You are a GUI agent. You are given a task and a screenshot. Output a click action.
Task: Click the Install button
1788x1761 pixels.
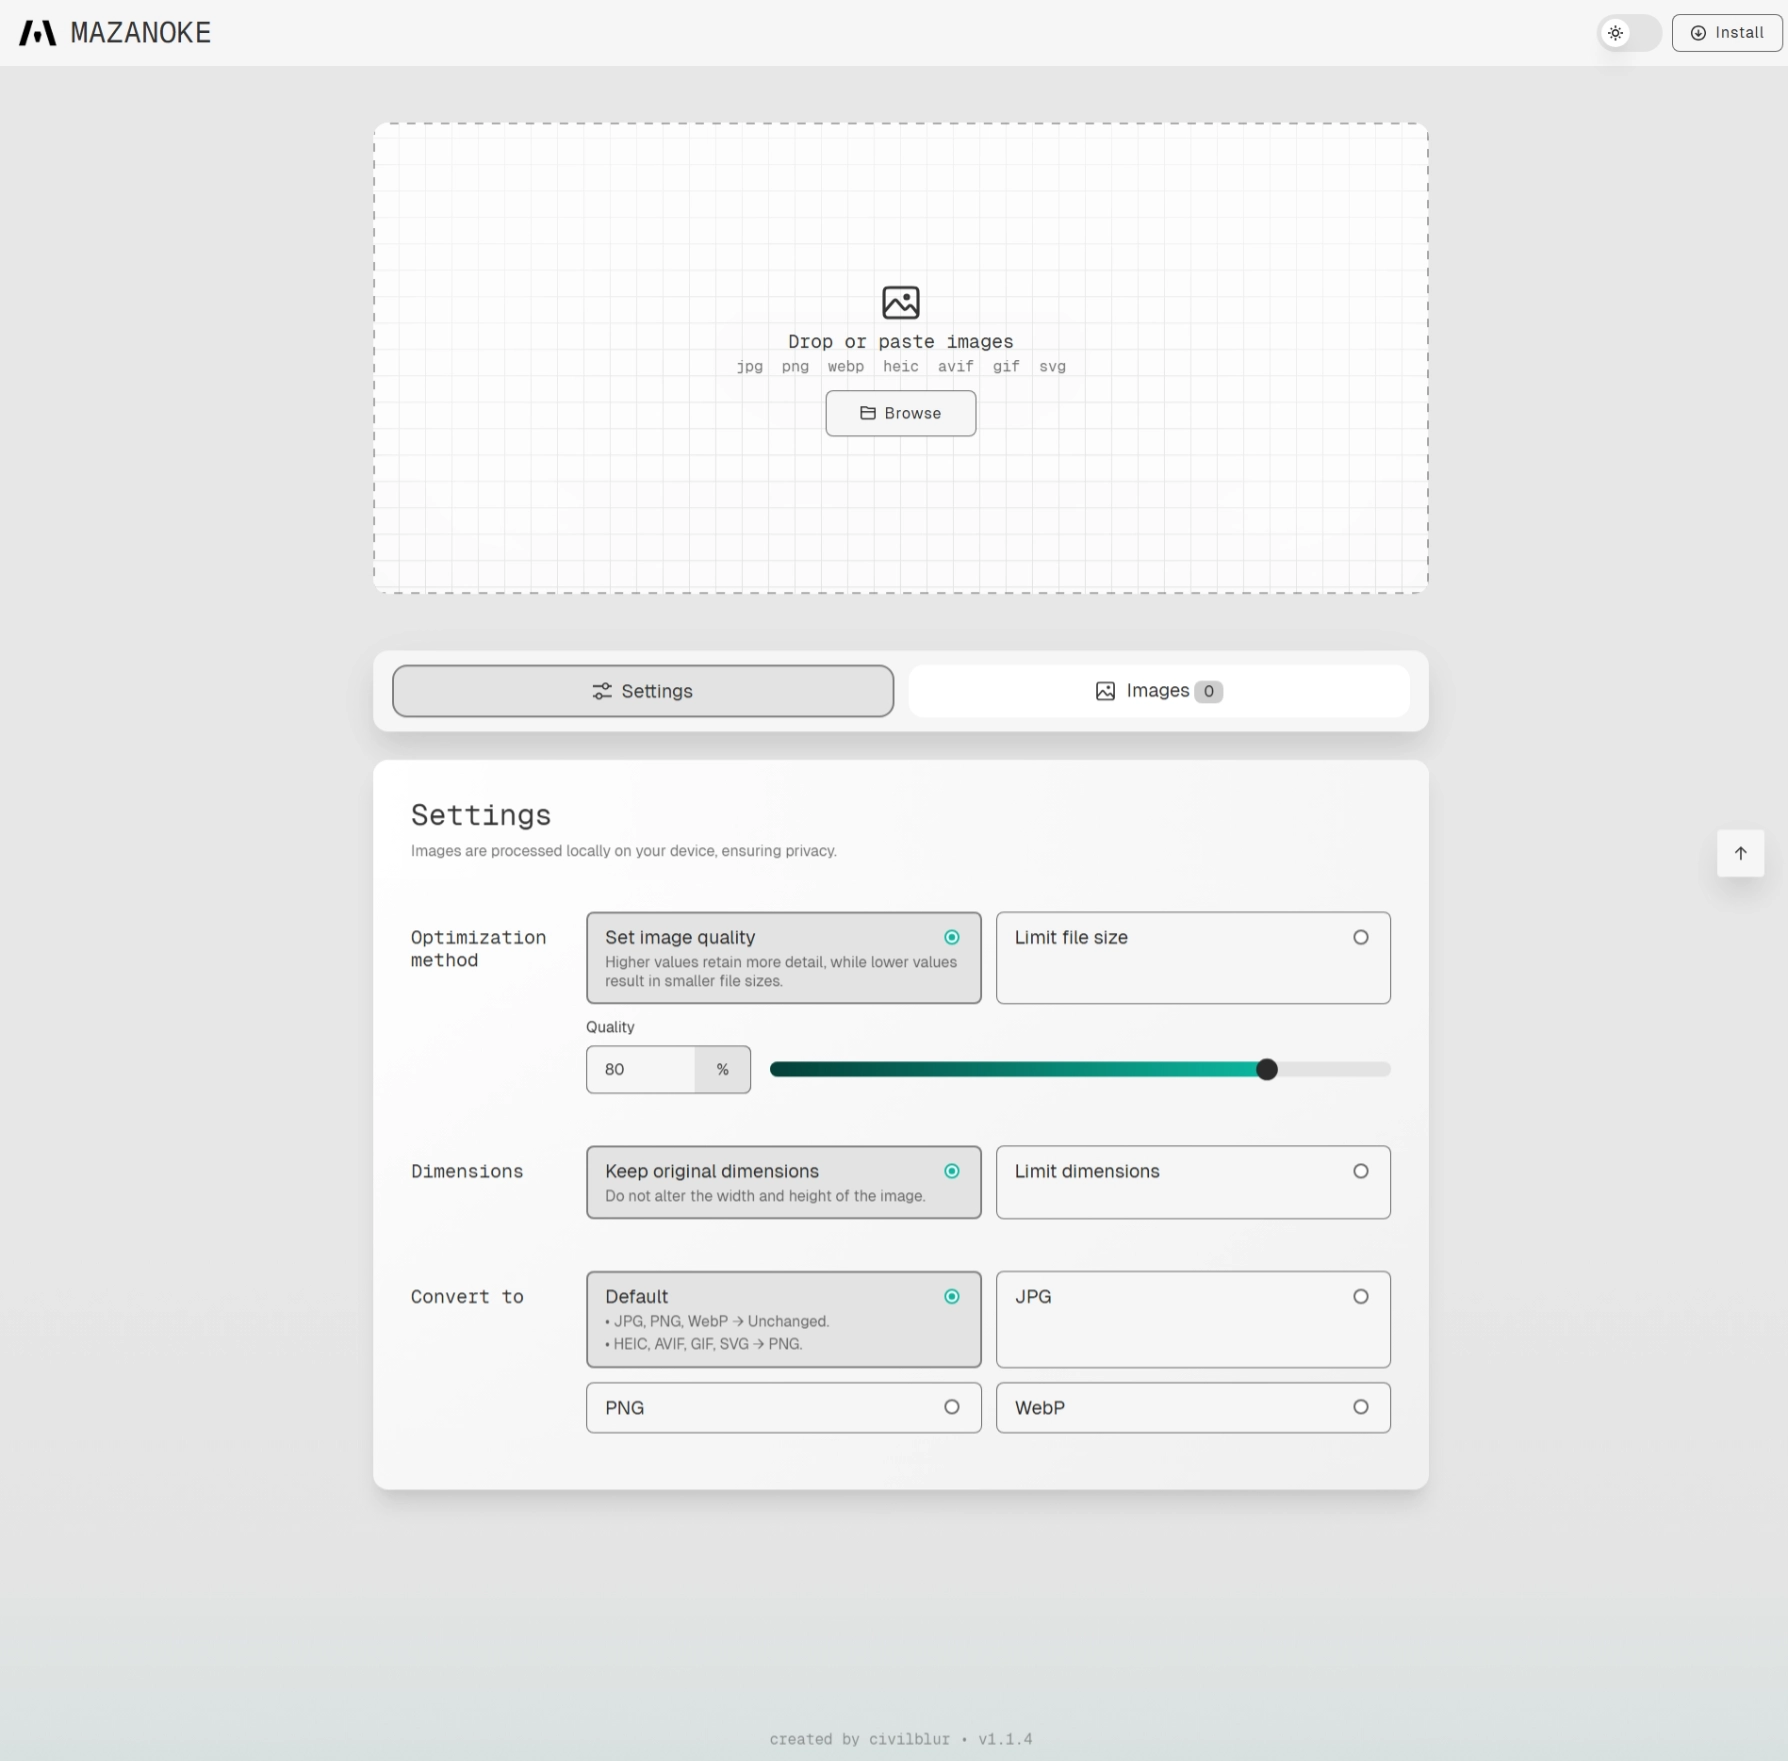(1727, 33)
